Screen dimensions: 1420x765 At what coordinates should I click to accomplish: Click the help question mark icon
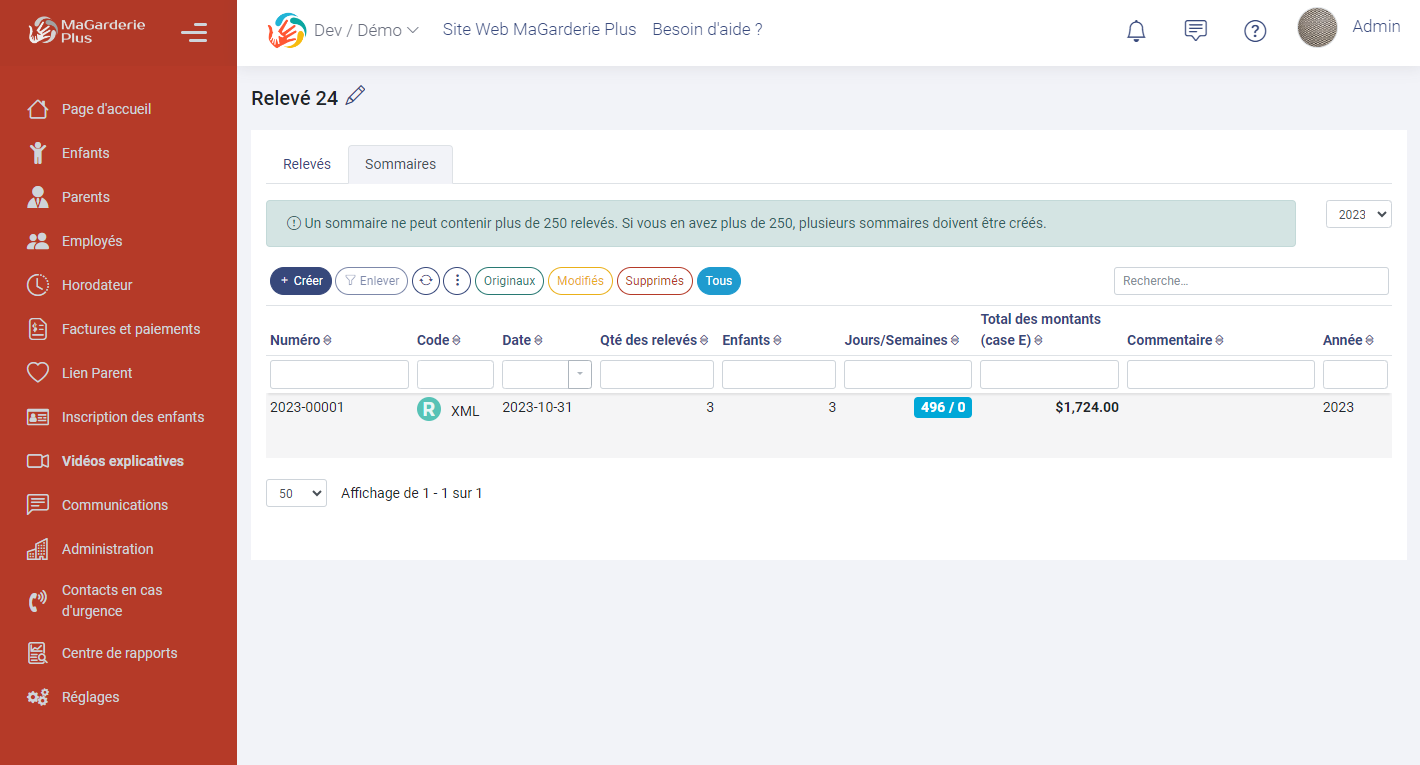[x=1255, y=31]
